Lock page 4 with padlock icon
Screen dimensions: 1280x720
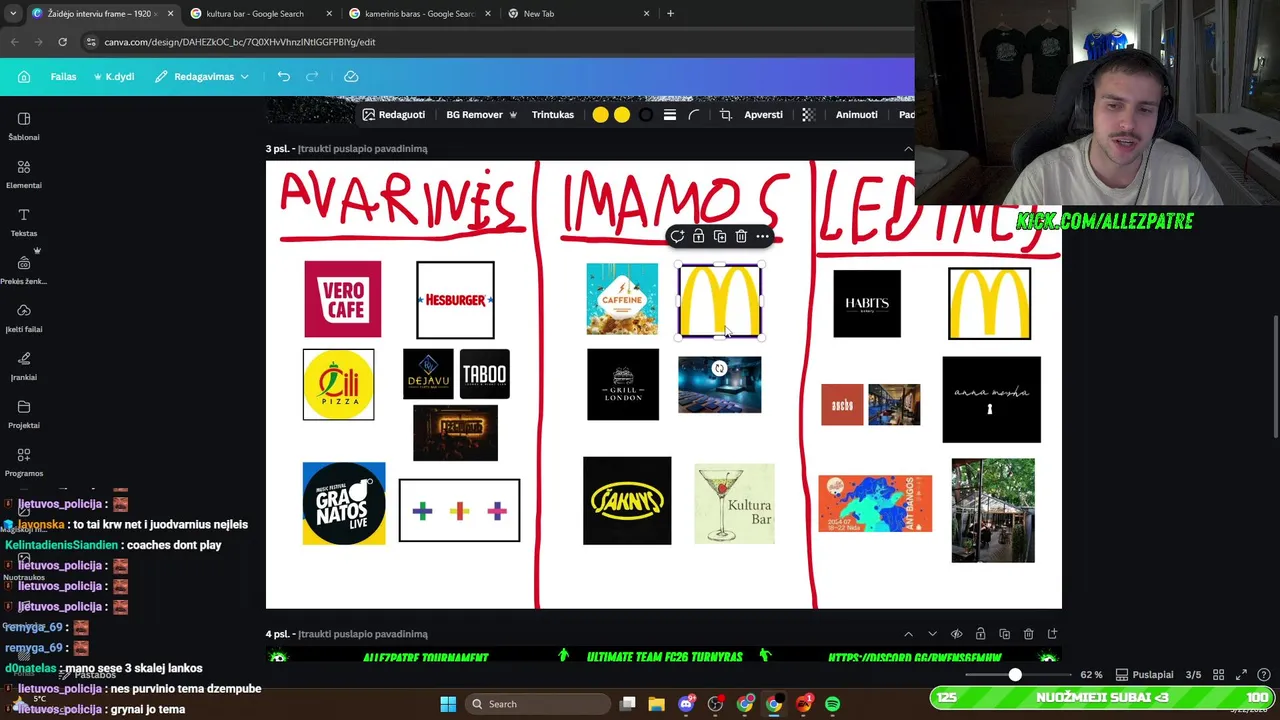click(980, 634)
